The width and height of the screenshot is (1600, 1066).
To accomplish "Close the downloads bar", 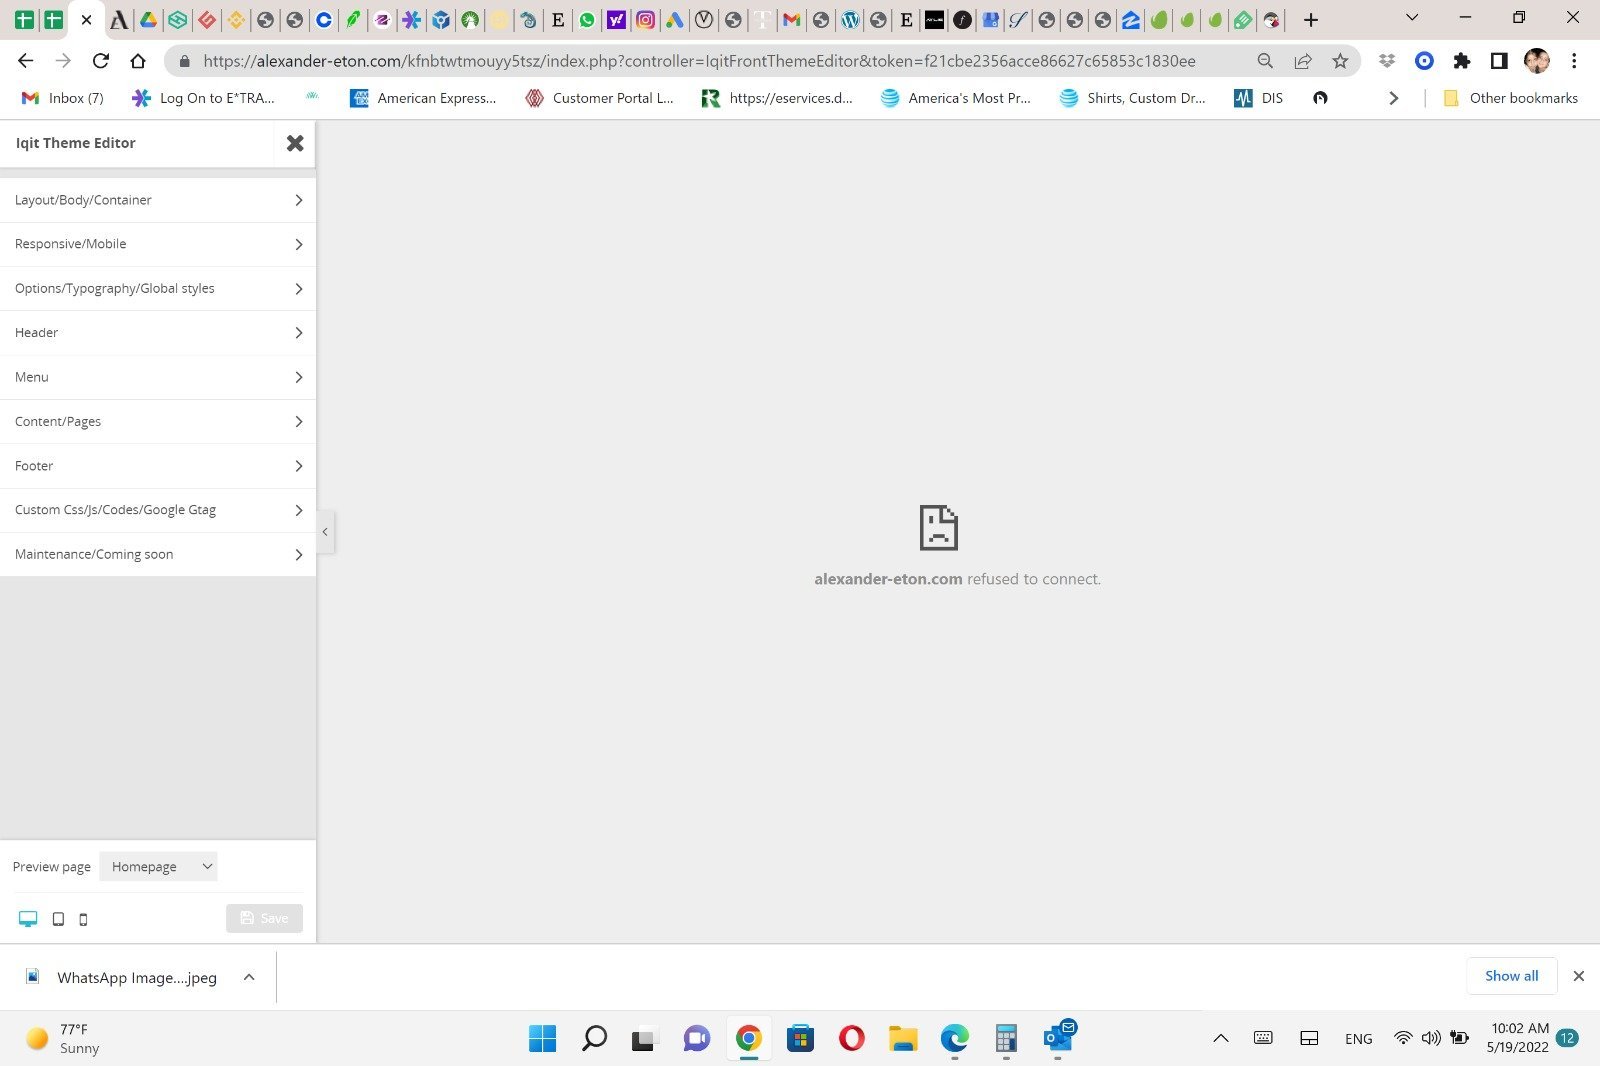I will pyautogui.click(x=1579, y=976).
